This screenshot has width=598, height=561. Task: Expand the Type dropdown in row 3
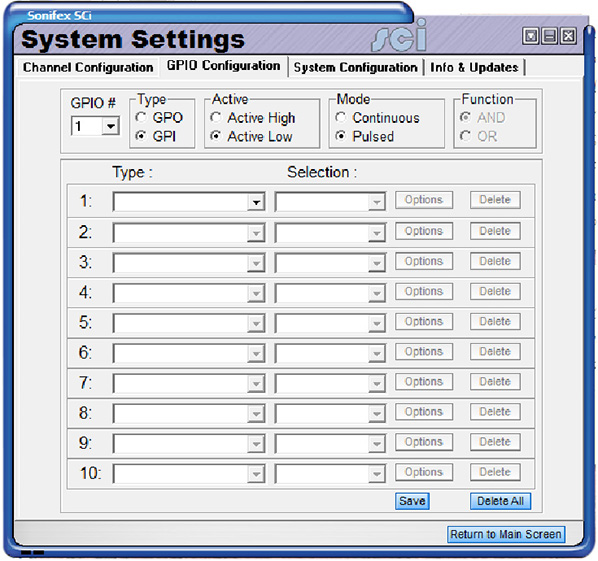tap(256, 263)
